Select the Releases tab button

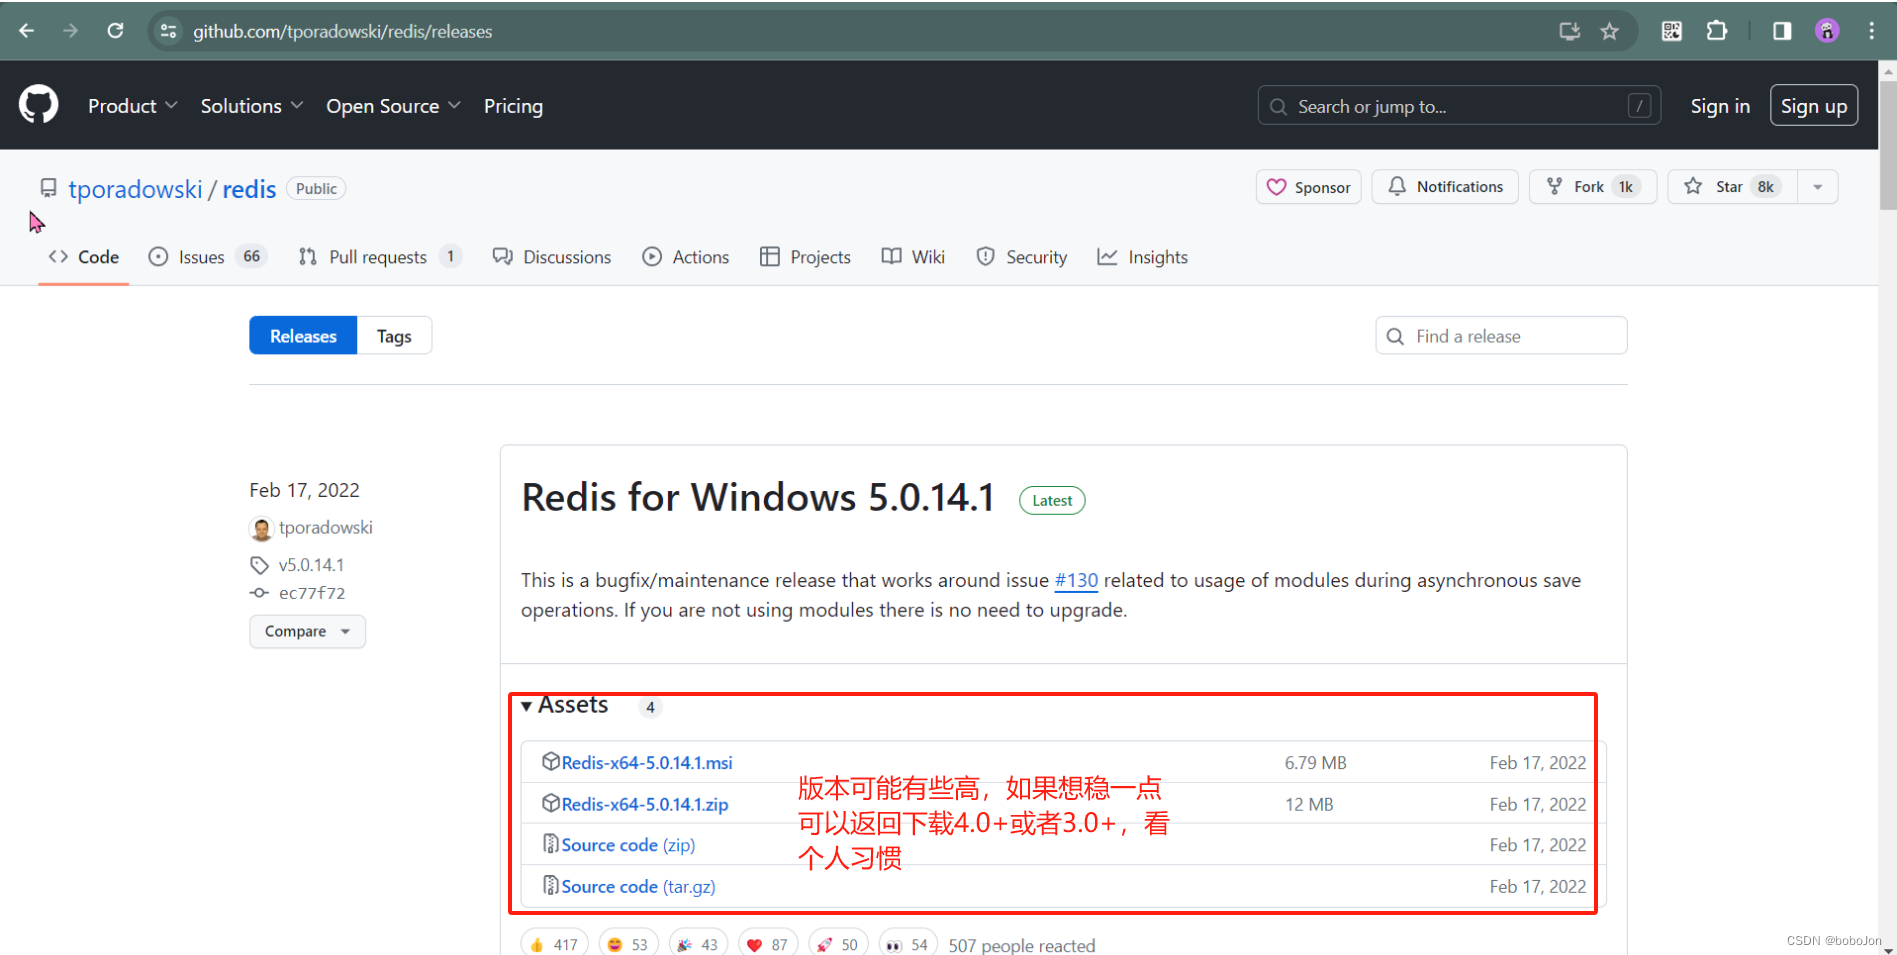(x=303, y=336)
